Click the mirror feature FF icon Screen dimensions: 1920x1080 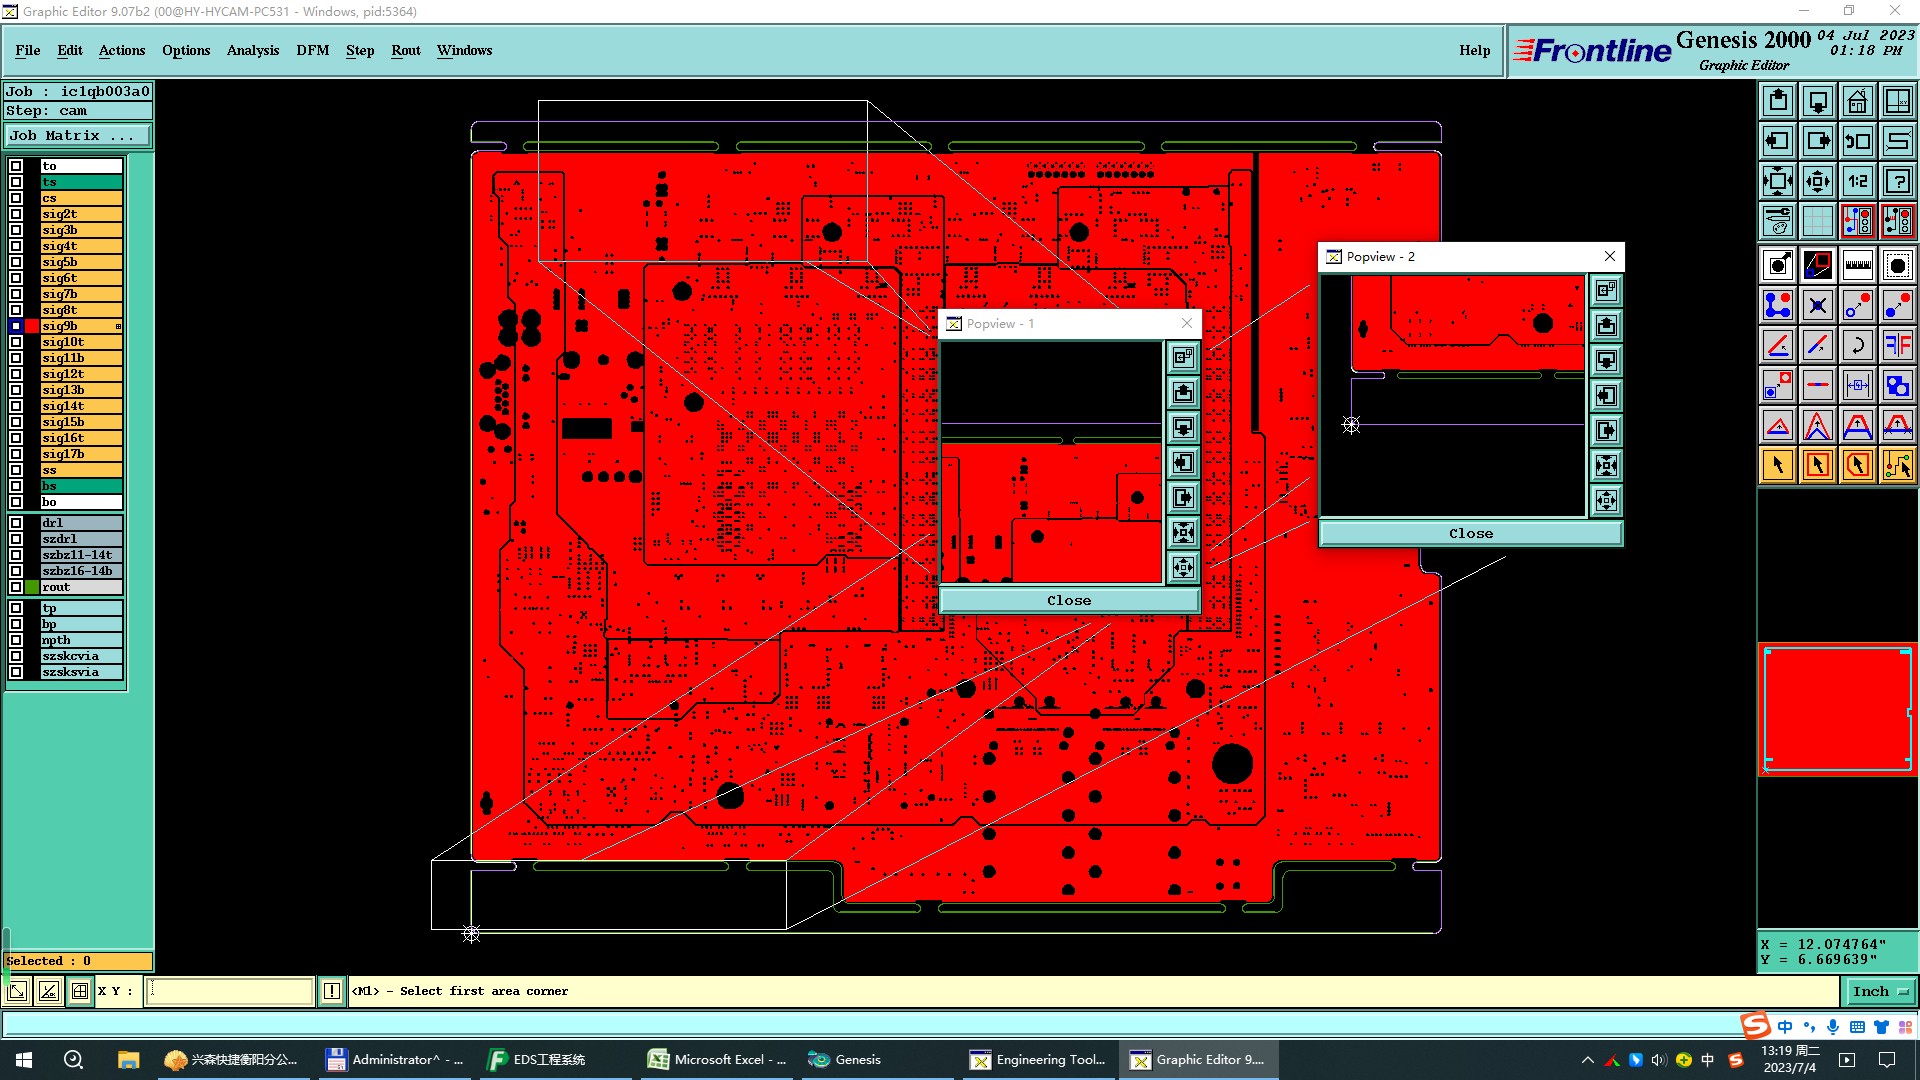(1897, 345)
